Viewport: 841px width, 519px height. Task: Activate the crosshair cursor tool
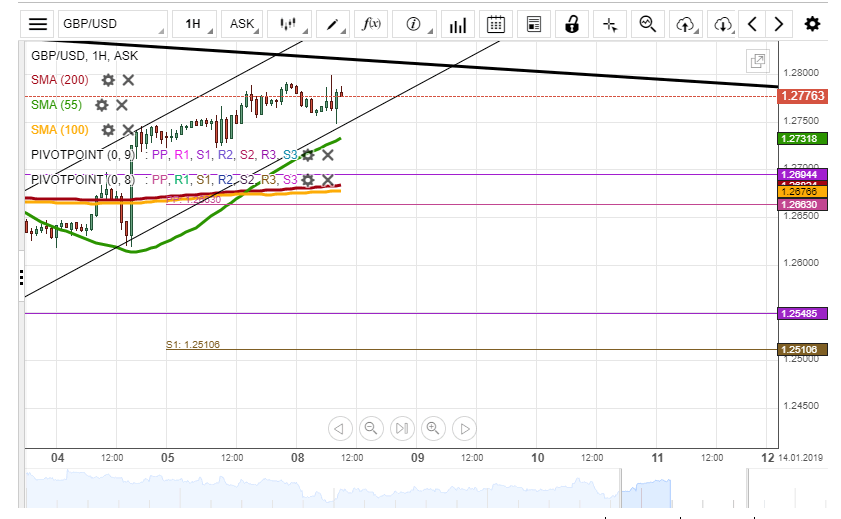click(610, 24)
